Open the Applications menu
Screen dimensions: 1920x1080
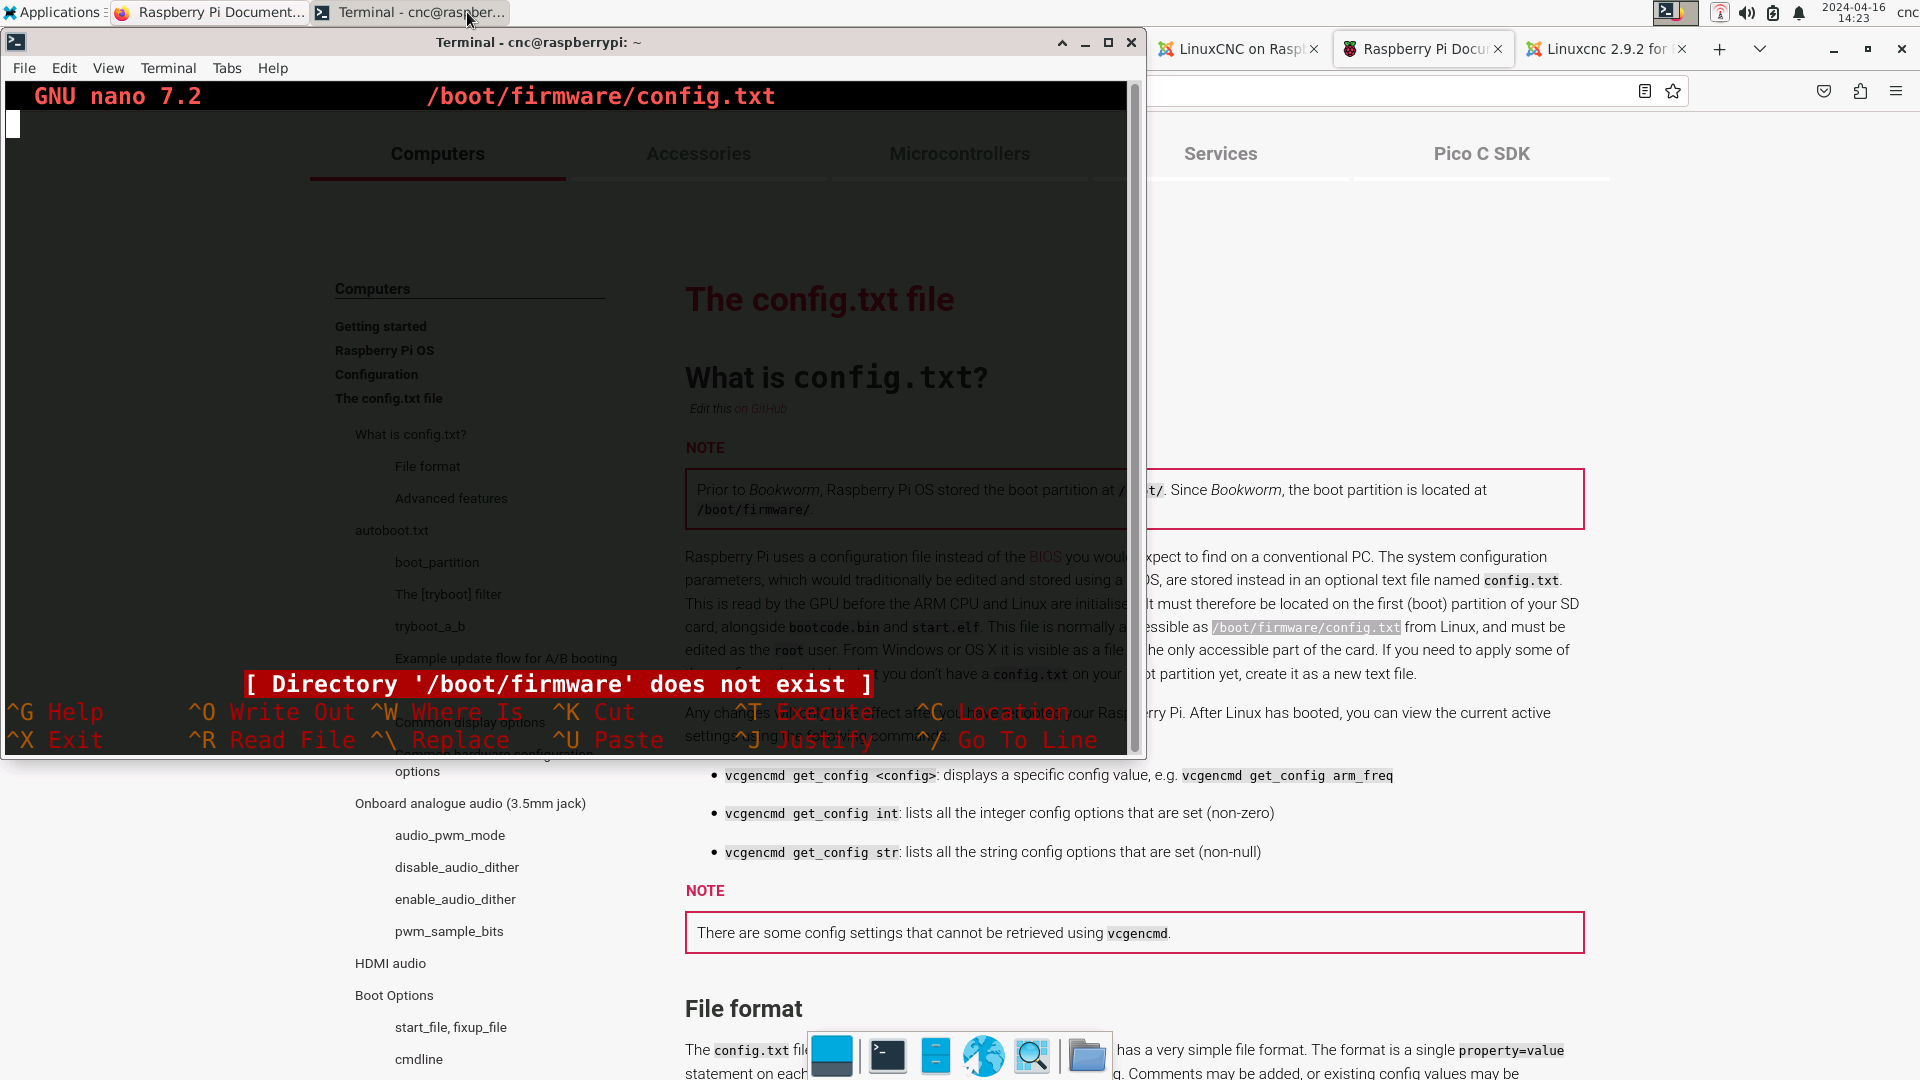(x=52, y=12)
